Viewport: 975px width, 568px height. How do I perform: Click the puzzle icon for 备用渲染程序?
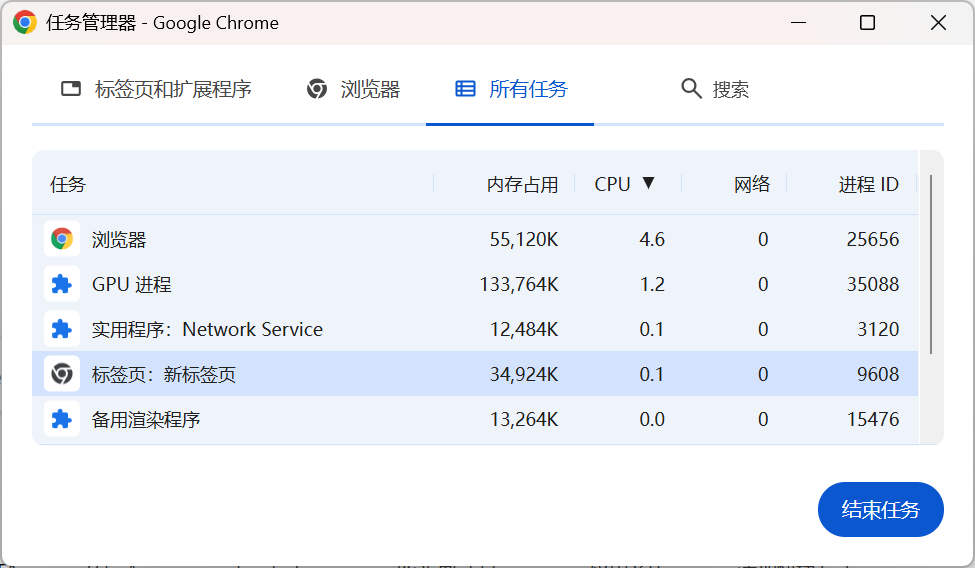tap(62, 419)
